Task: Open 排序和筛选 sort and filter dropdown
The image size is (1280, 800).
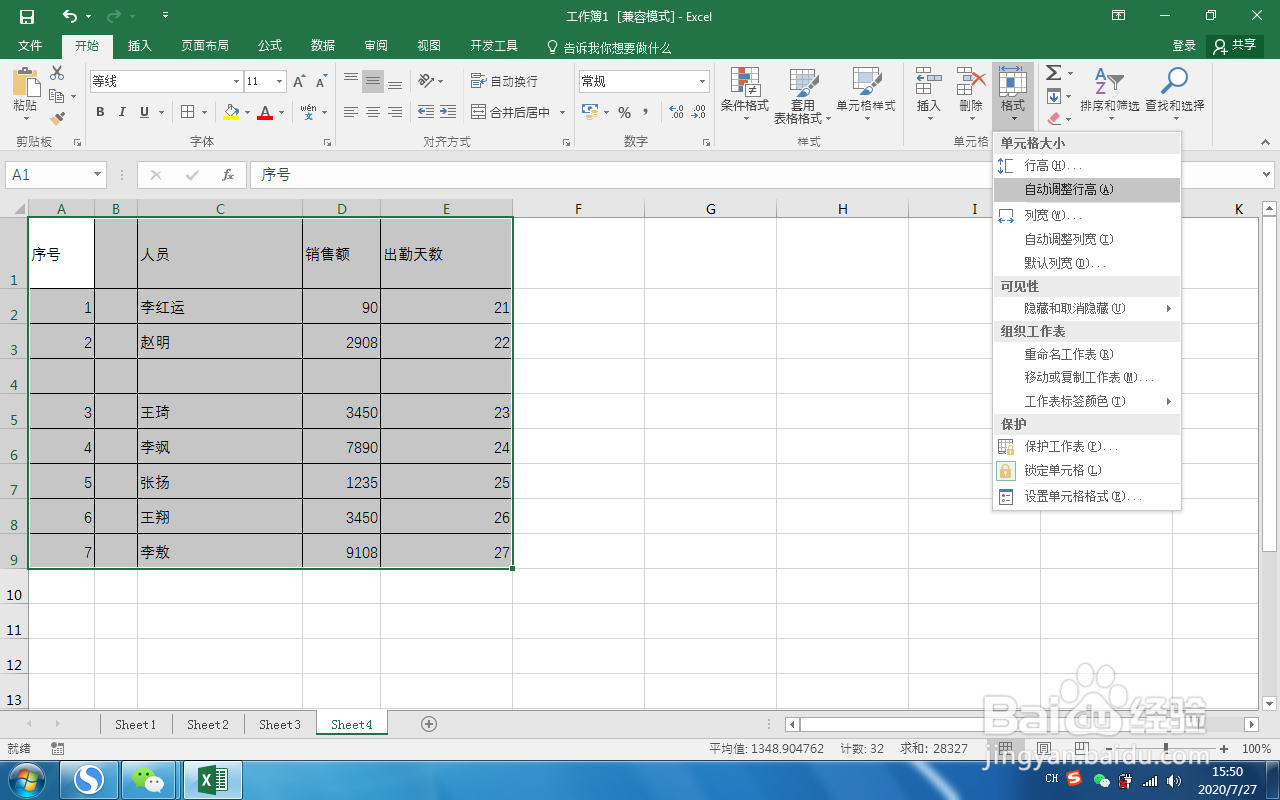Action: pos(1109,96)
